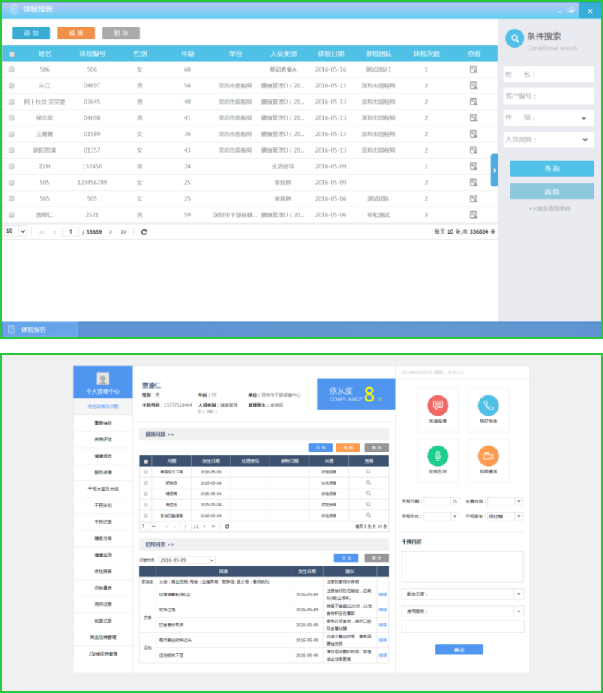The width and height of the screenshot is (603, 693).
Task: Toggle the select-all checkbox in the top table header
Action: (x=12, y=54)
